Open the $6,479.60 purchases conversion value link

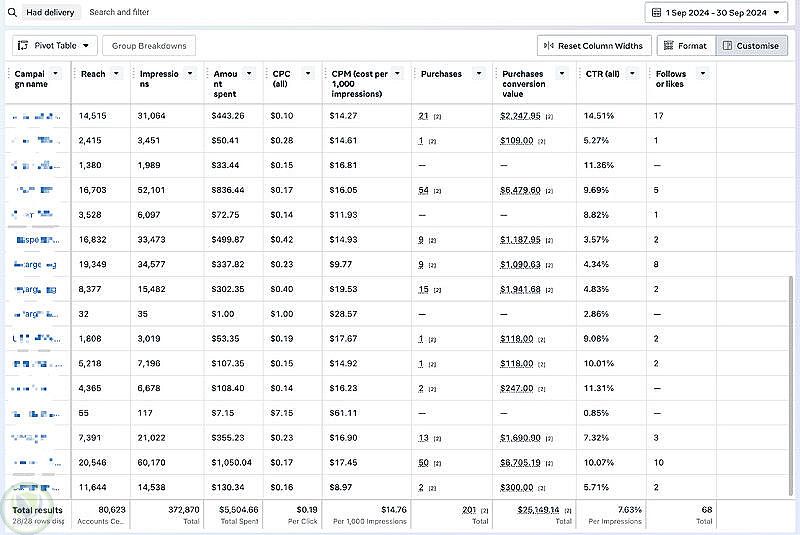(x=520, y=190)
